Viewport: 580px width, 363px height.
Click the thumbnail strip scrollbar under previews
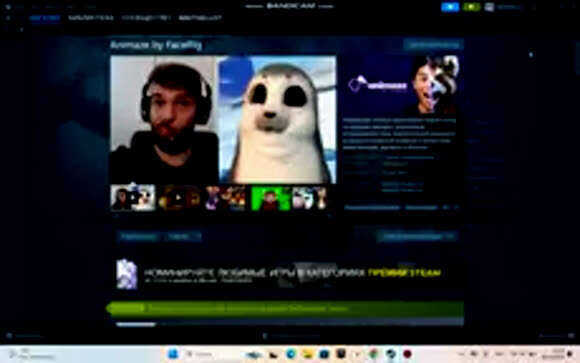pyautogui.click(x=223, y=216)
